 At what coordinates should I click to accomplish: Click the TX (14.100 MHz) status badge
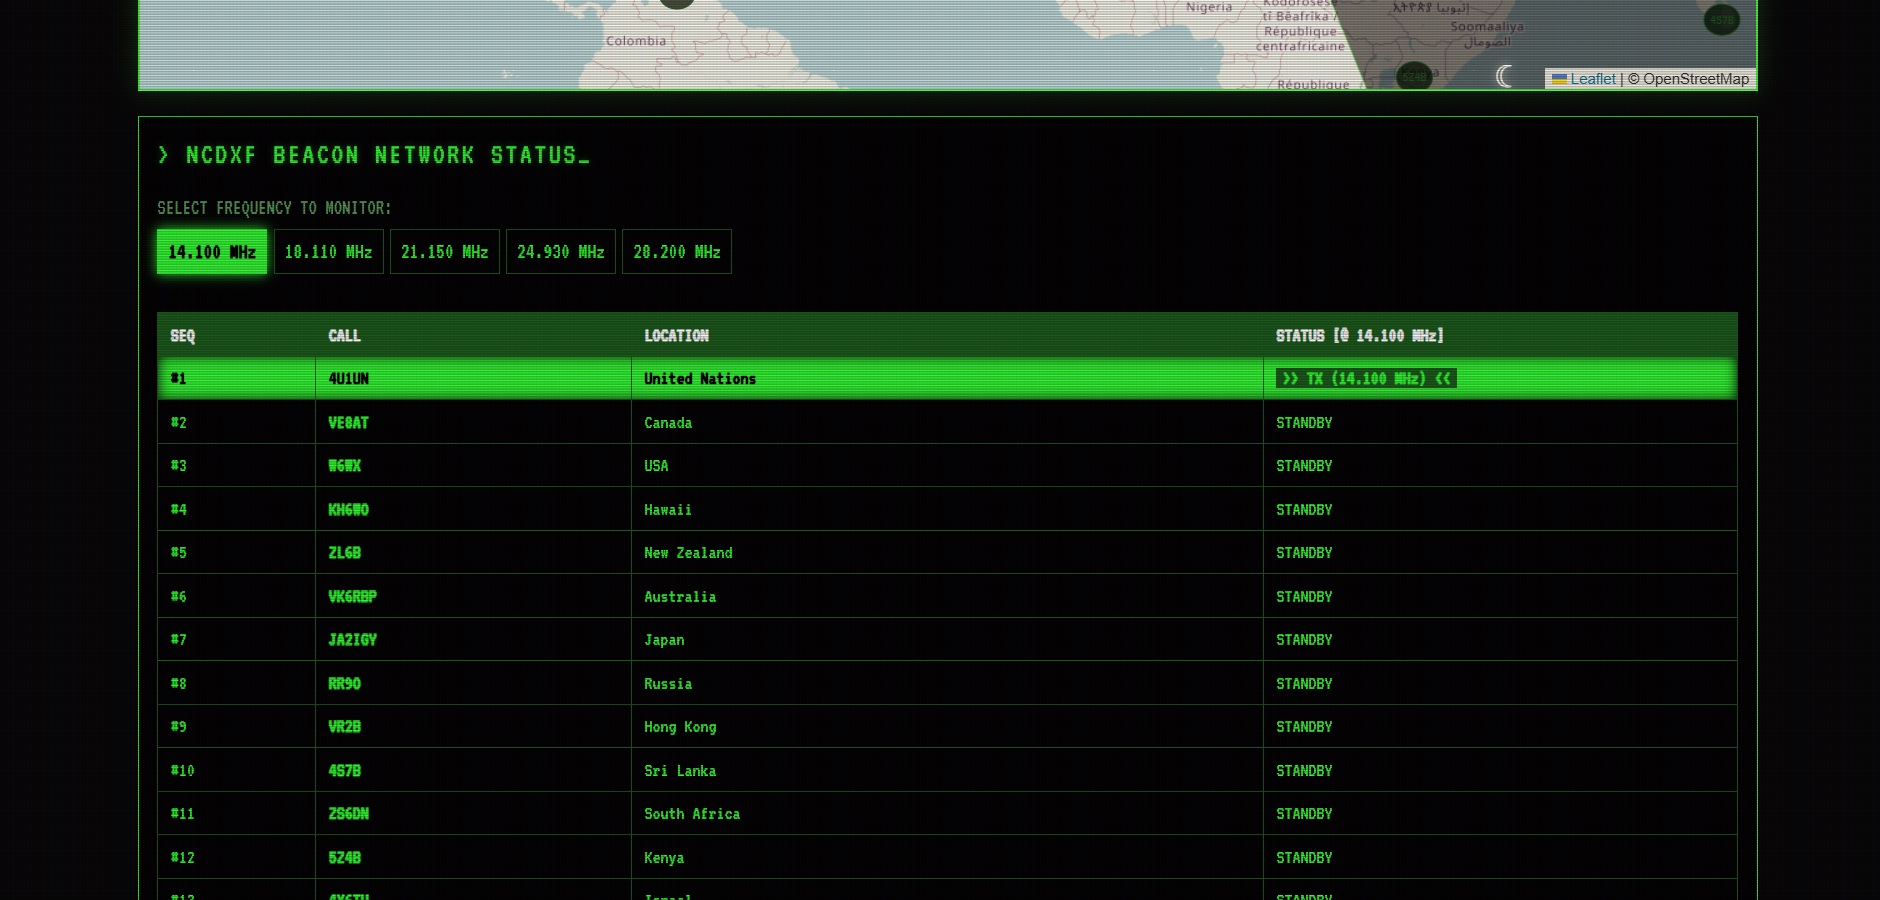tap(1365, 379)
